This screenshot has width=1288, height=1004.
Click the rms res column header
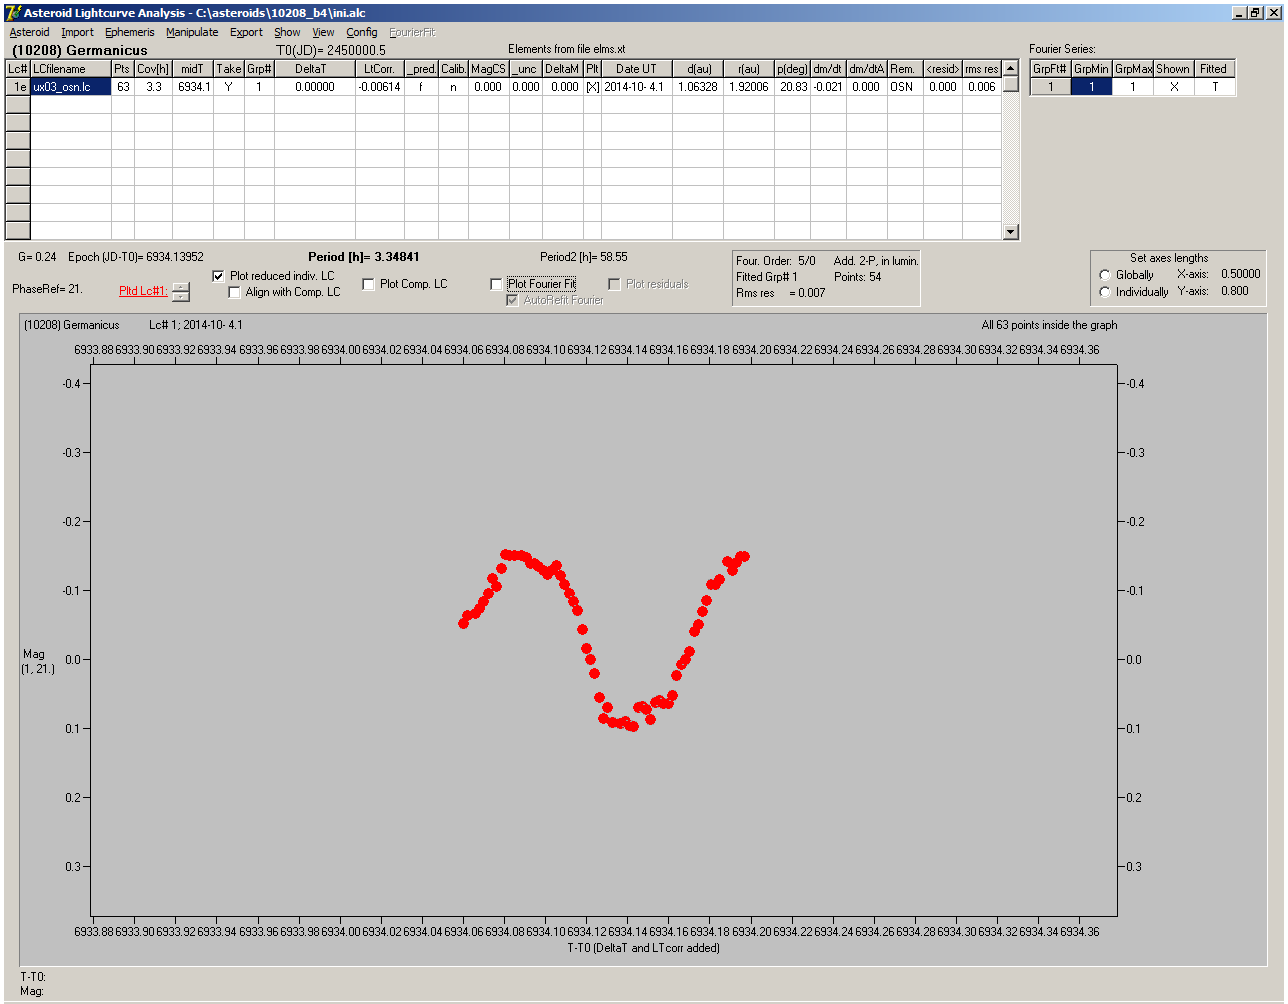[x=982, y=69]
